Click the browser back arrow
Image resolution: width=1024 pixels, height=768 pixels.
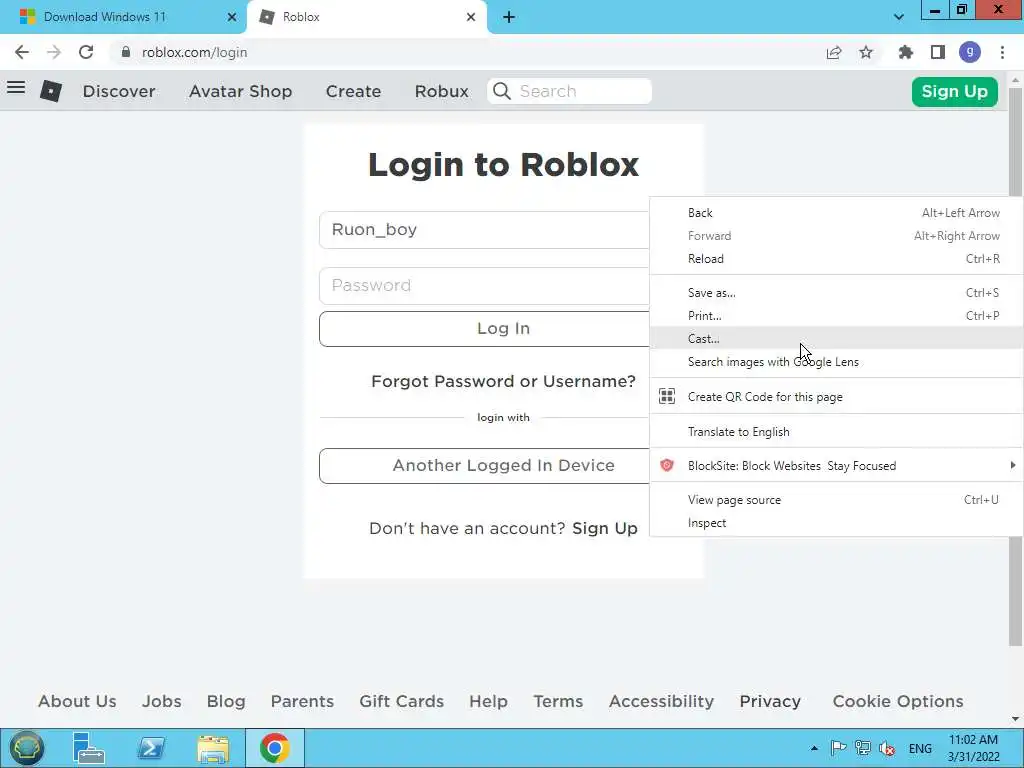22,52
